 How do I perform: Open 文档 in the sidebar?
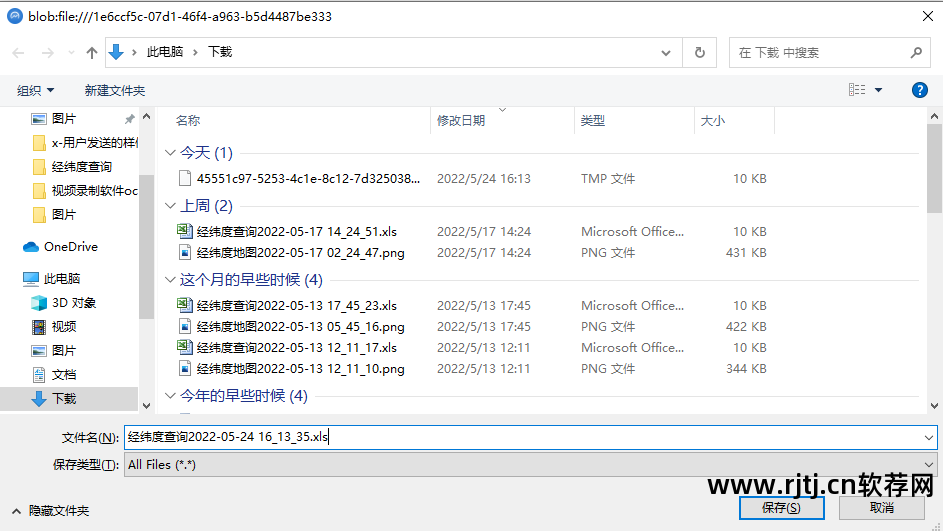[x=64, y=375]
